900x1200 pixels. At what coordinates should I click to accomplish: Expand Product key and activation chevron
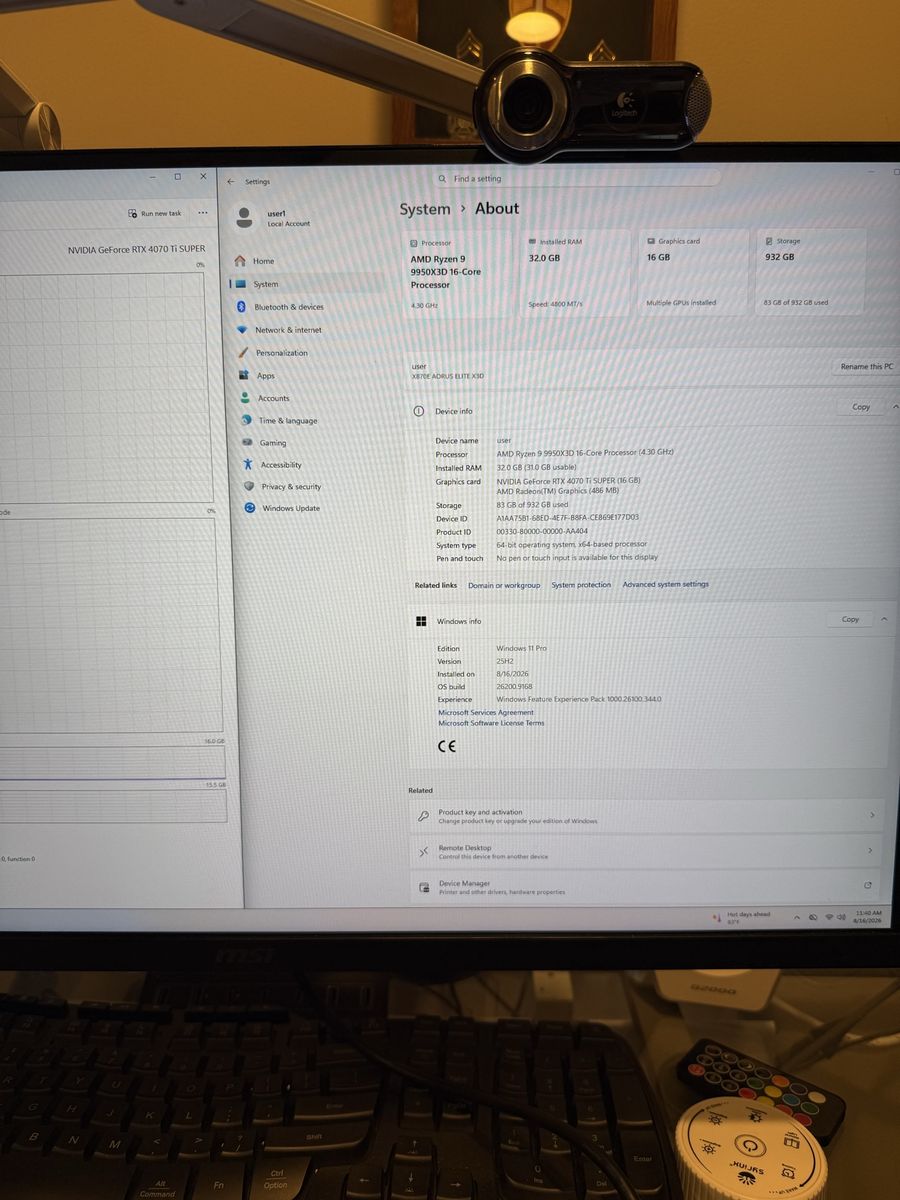[x=871, y=815]
